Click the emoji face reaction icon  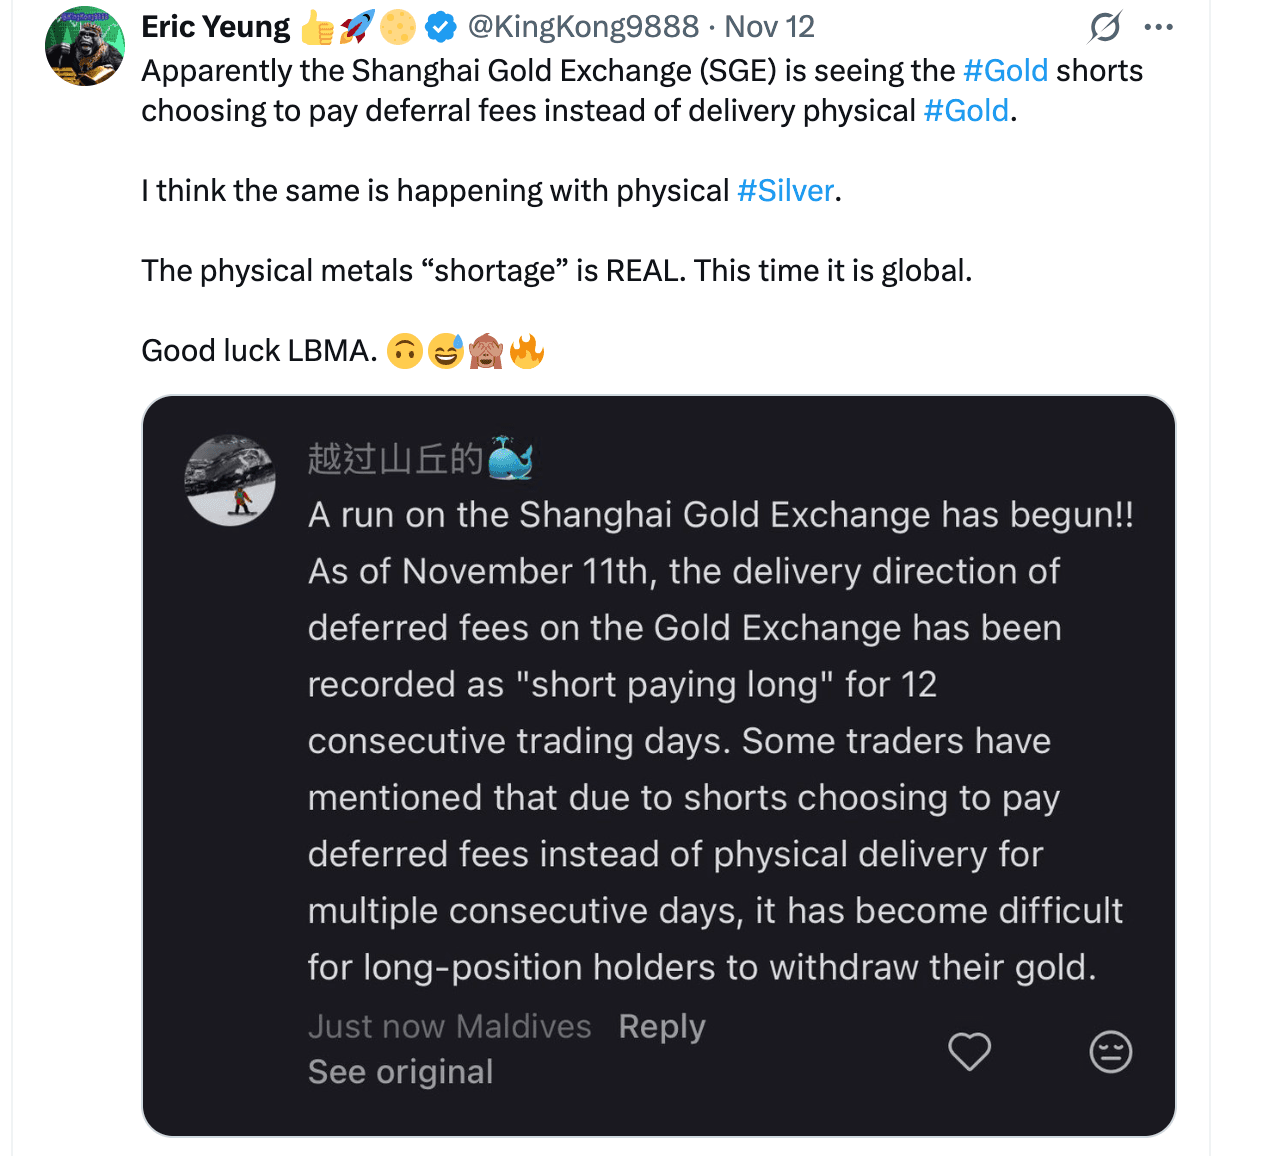pos(1110,1051)
